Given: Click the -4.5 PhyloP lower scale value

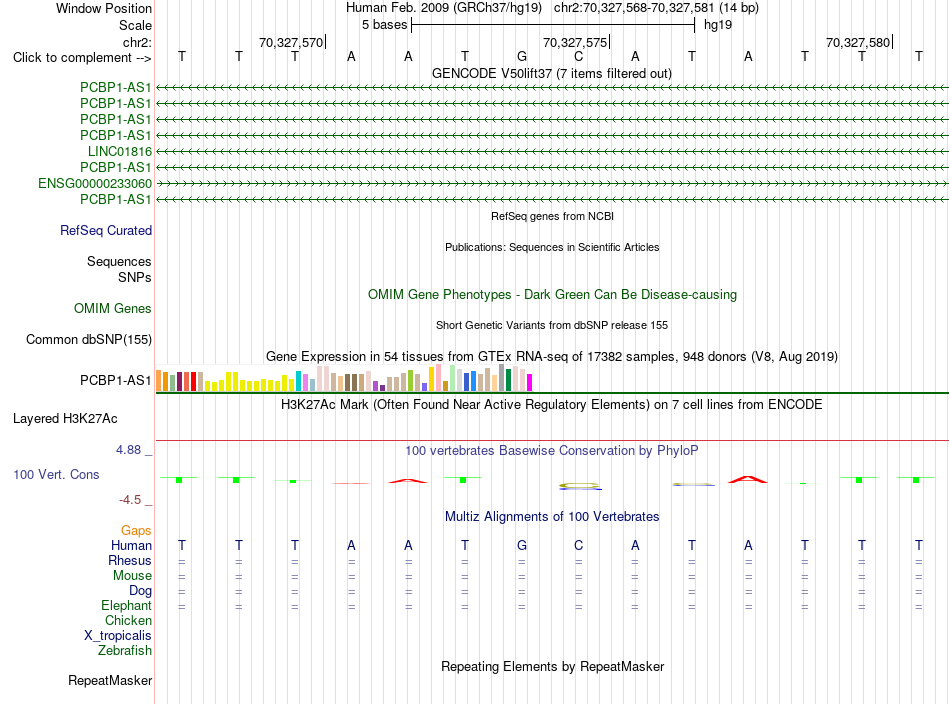Looking at the screenshot, I should [130, 500].
